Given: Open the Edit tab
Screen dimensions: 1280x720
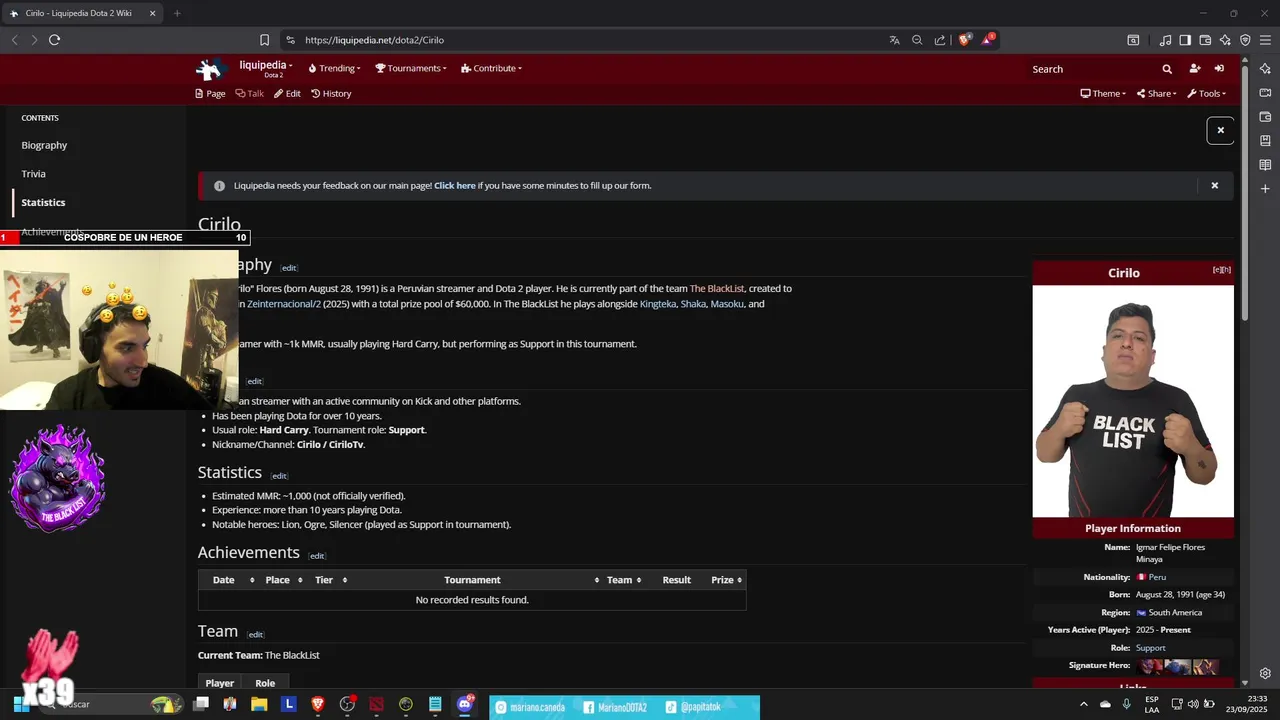Looking at the screenshot, I should click(x=287, y=93).
